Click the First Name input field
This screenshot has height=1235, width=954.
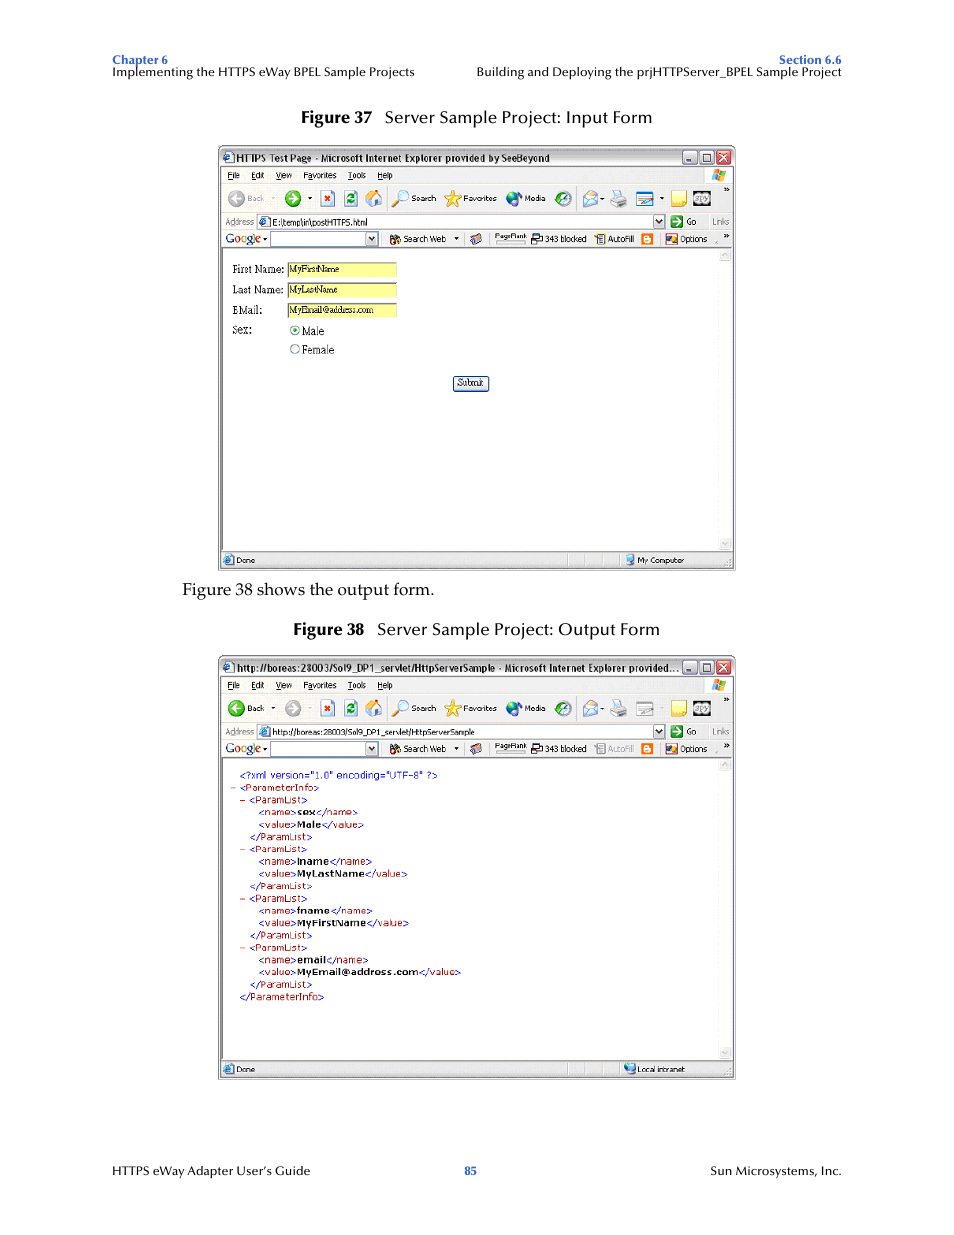pos(342,269)
